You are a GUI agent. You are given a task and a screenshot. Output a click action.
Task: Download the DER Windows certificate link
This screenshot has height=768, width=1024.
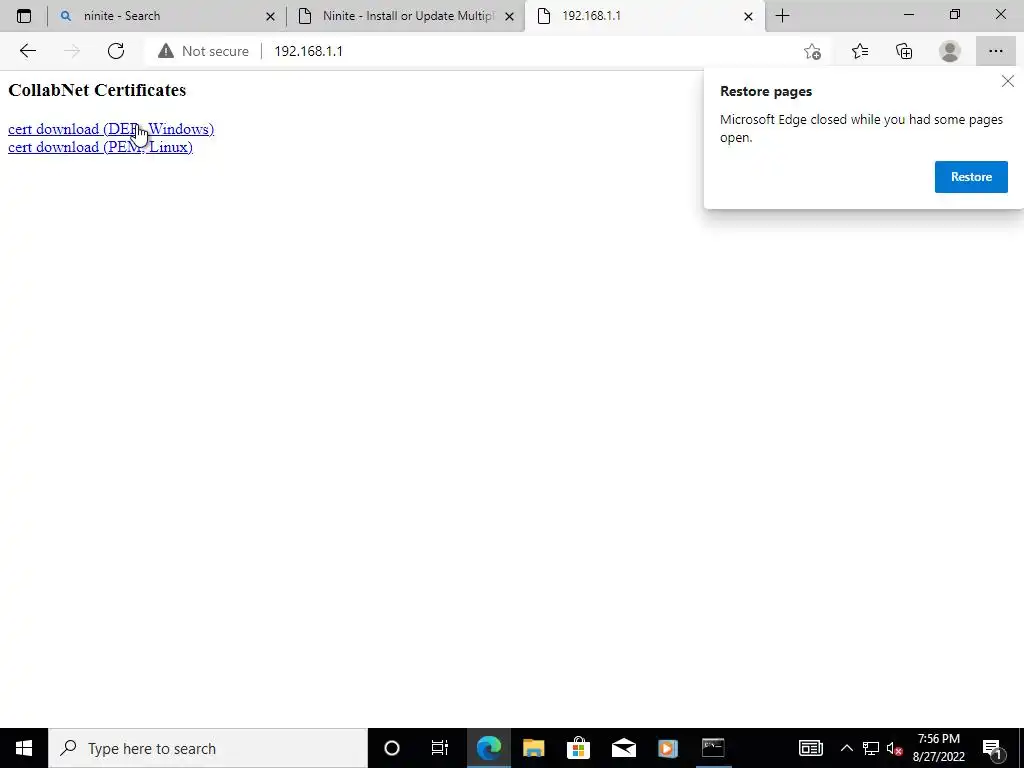click(x=111, y=129)
